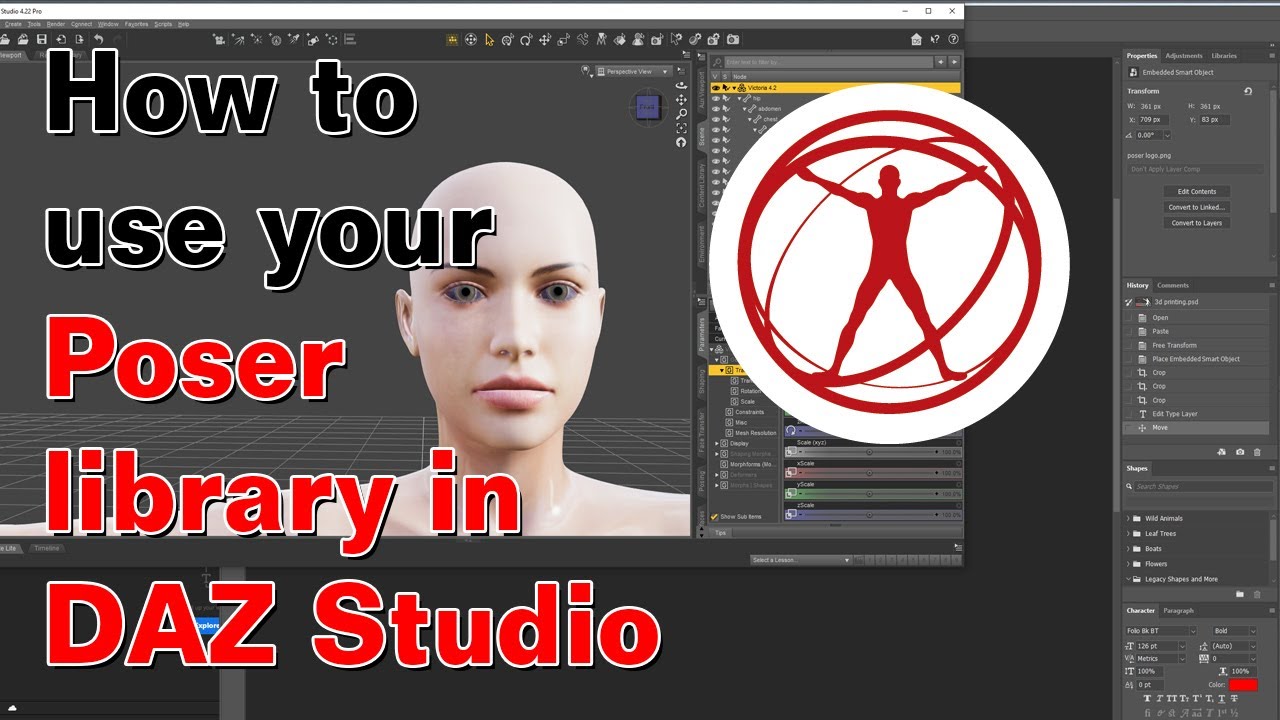Click the History snapshot camera icon
Viewport: 1280px width, 720px height.
pos(1240,452)
